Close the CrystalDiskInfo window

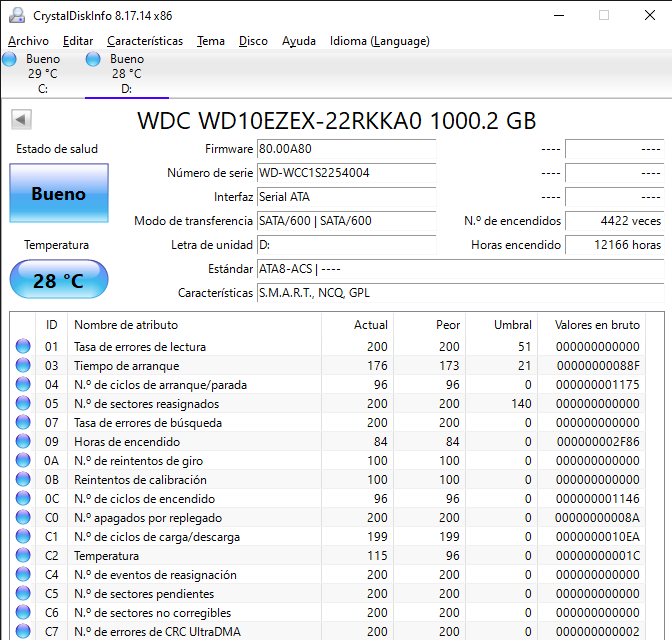[650, 15]
